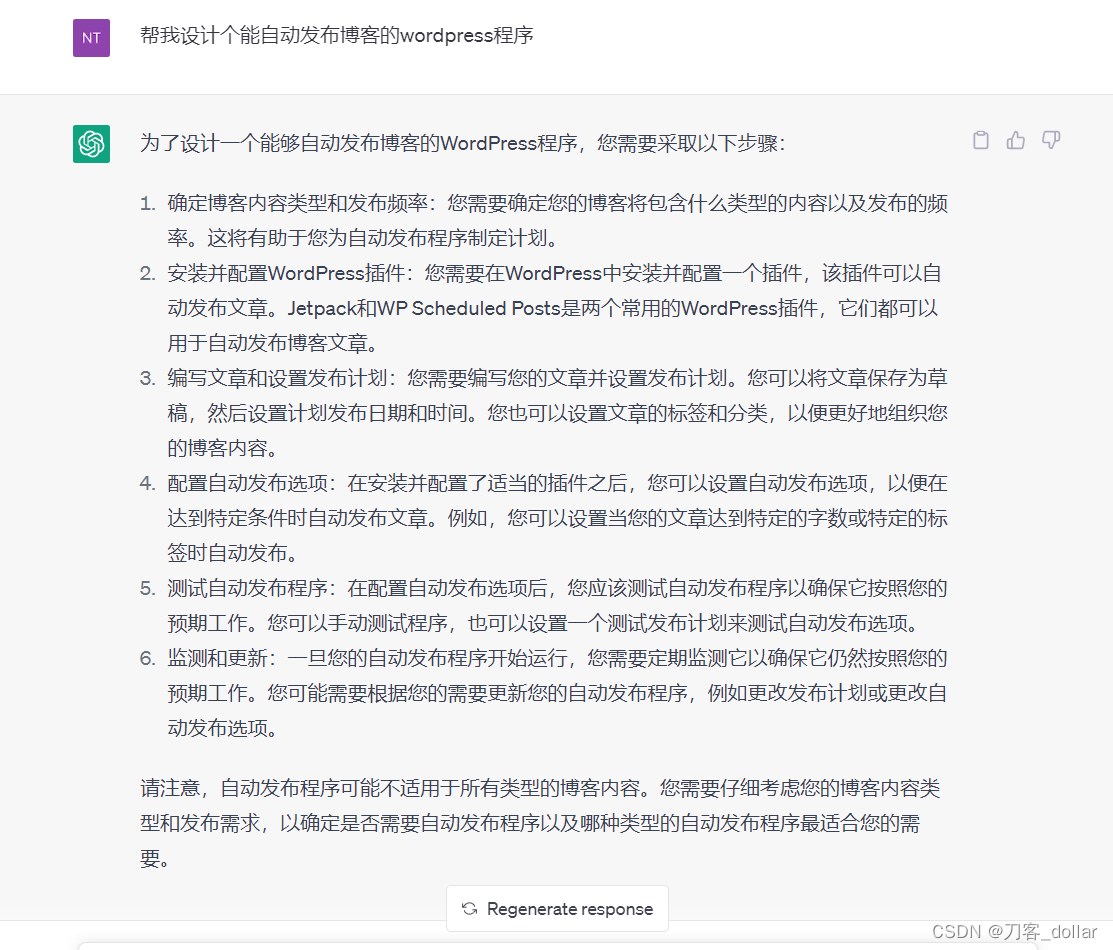
Task: Click the intro line 为了设计一个能够自动发布博客
Action: click(463, 143)
